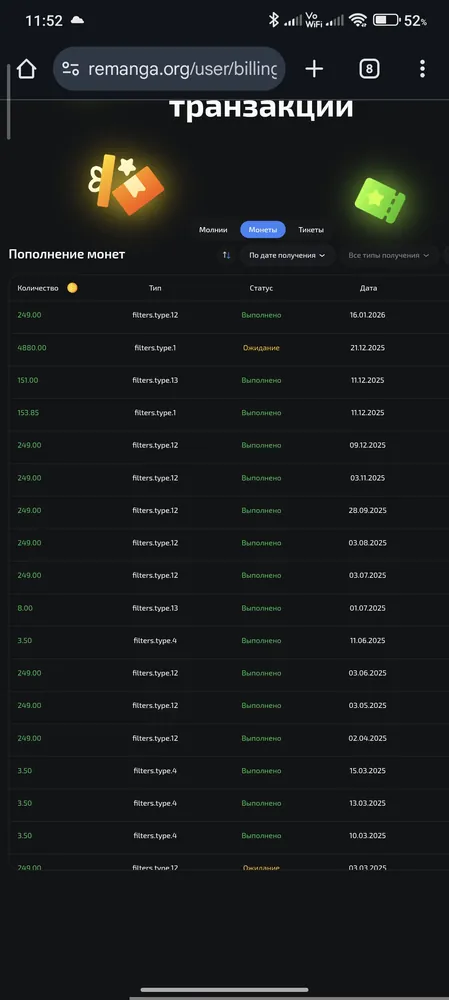Click the page scrollbar on left edge

pyautogui.click(x=8, y=101)
